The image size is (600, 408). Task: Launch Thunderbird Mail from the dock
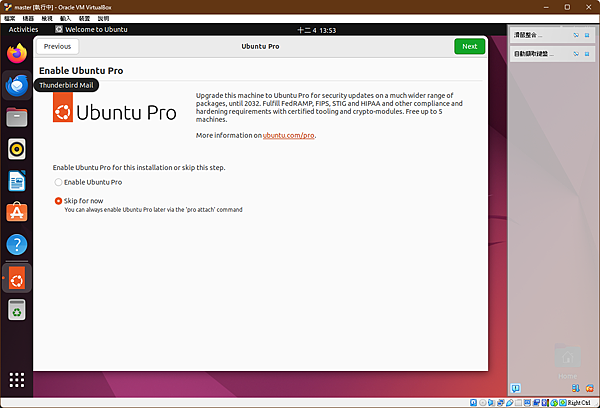(17, 85)
